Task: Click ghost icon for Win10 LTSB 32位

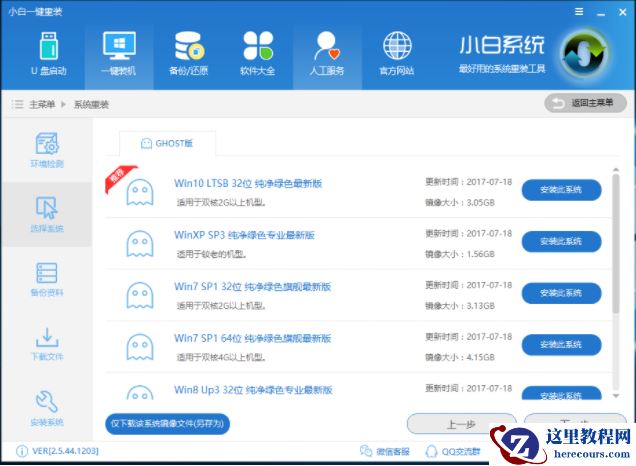Action: click(140, 192)
